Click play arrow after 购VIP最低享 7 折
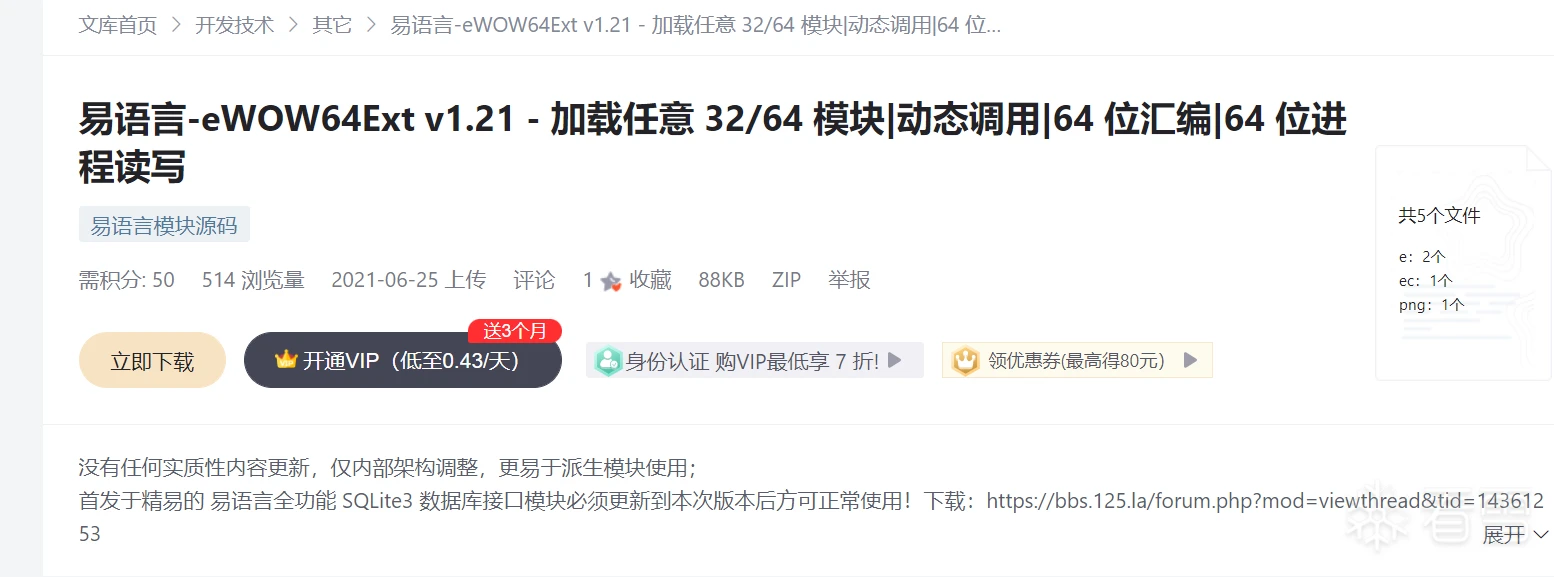 tap(895, 360)
